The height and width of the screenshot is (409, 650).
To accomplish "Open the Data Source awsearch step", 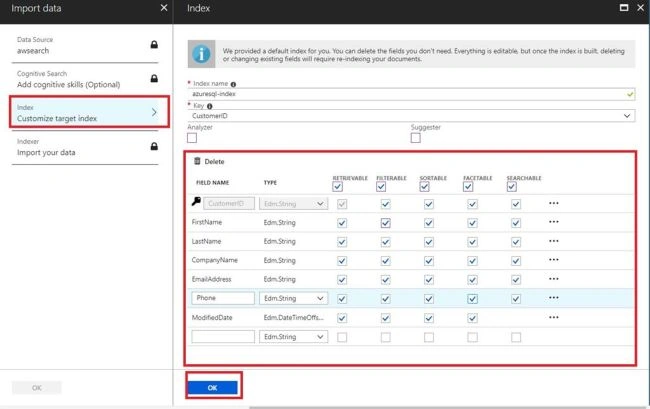I will [x=85, y=46].
